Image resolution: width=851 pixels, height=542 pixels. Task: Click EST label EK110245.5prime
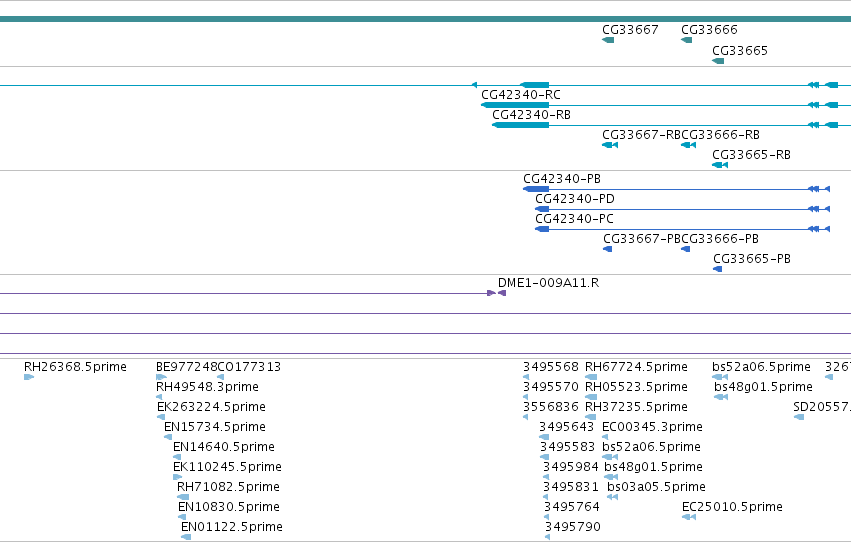tap(227, 468)
